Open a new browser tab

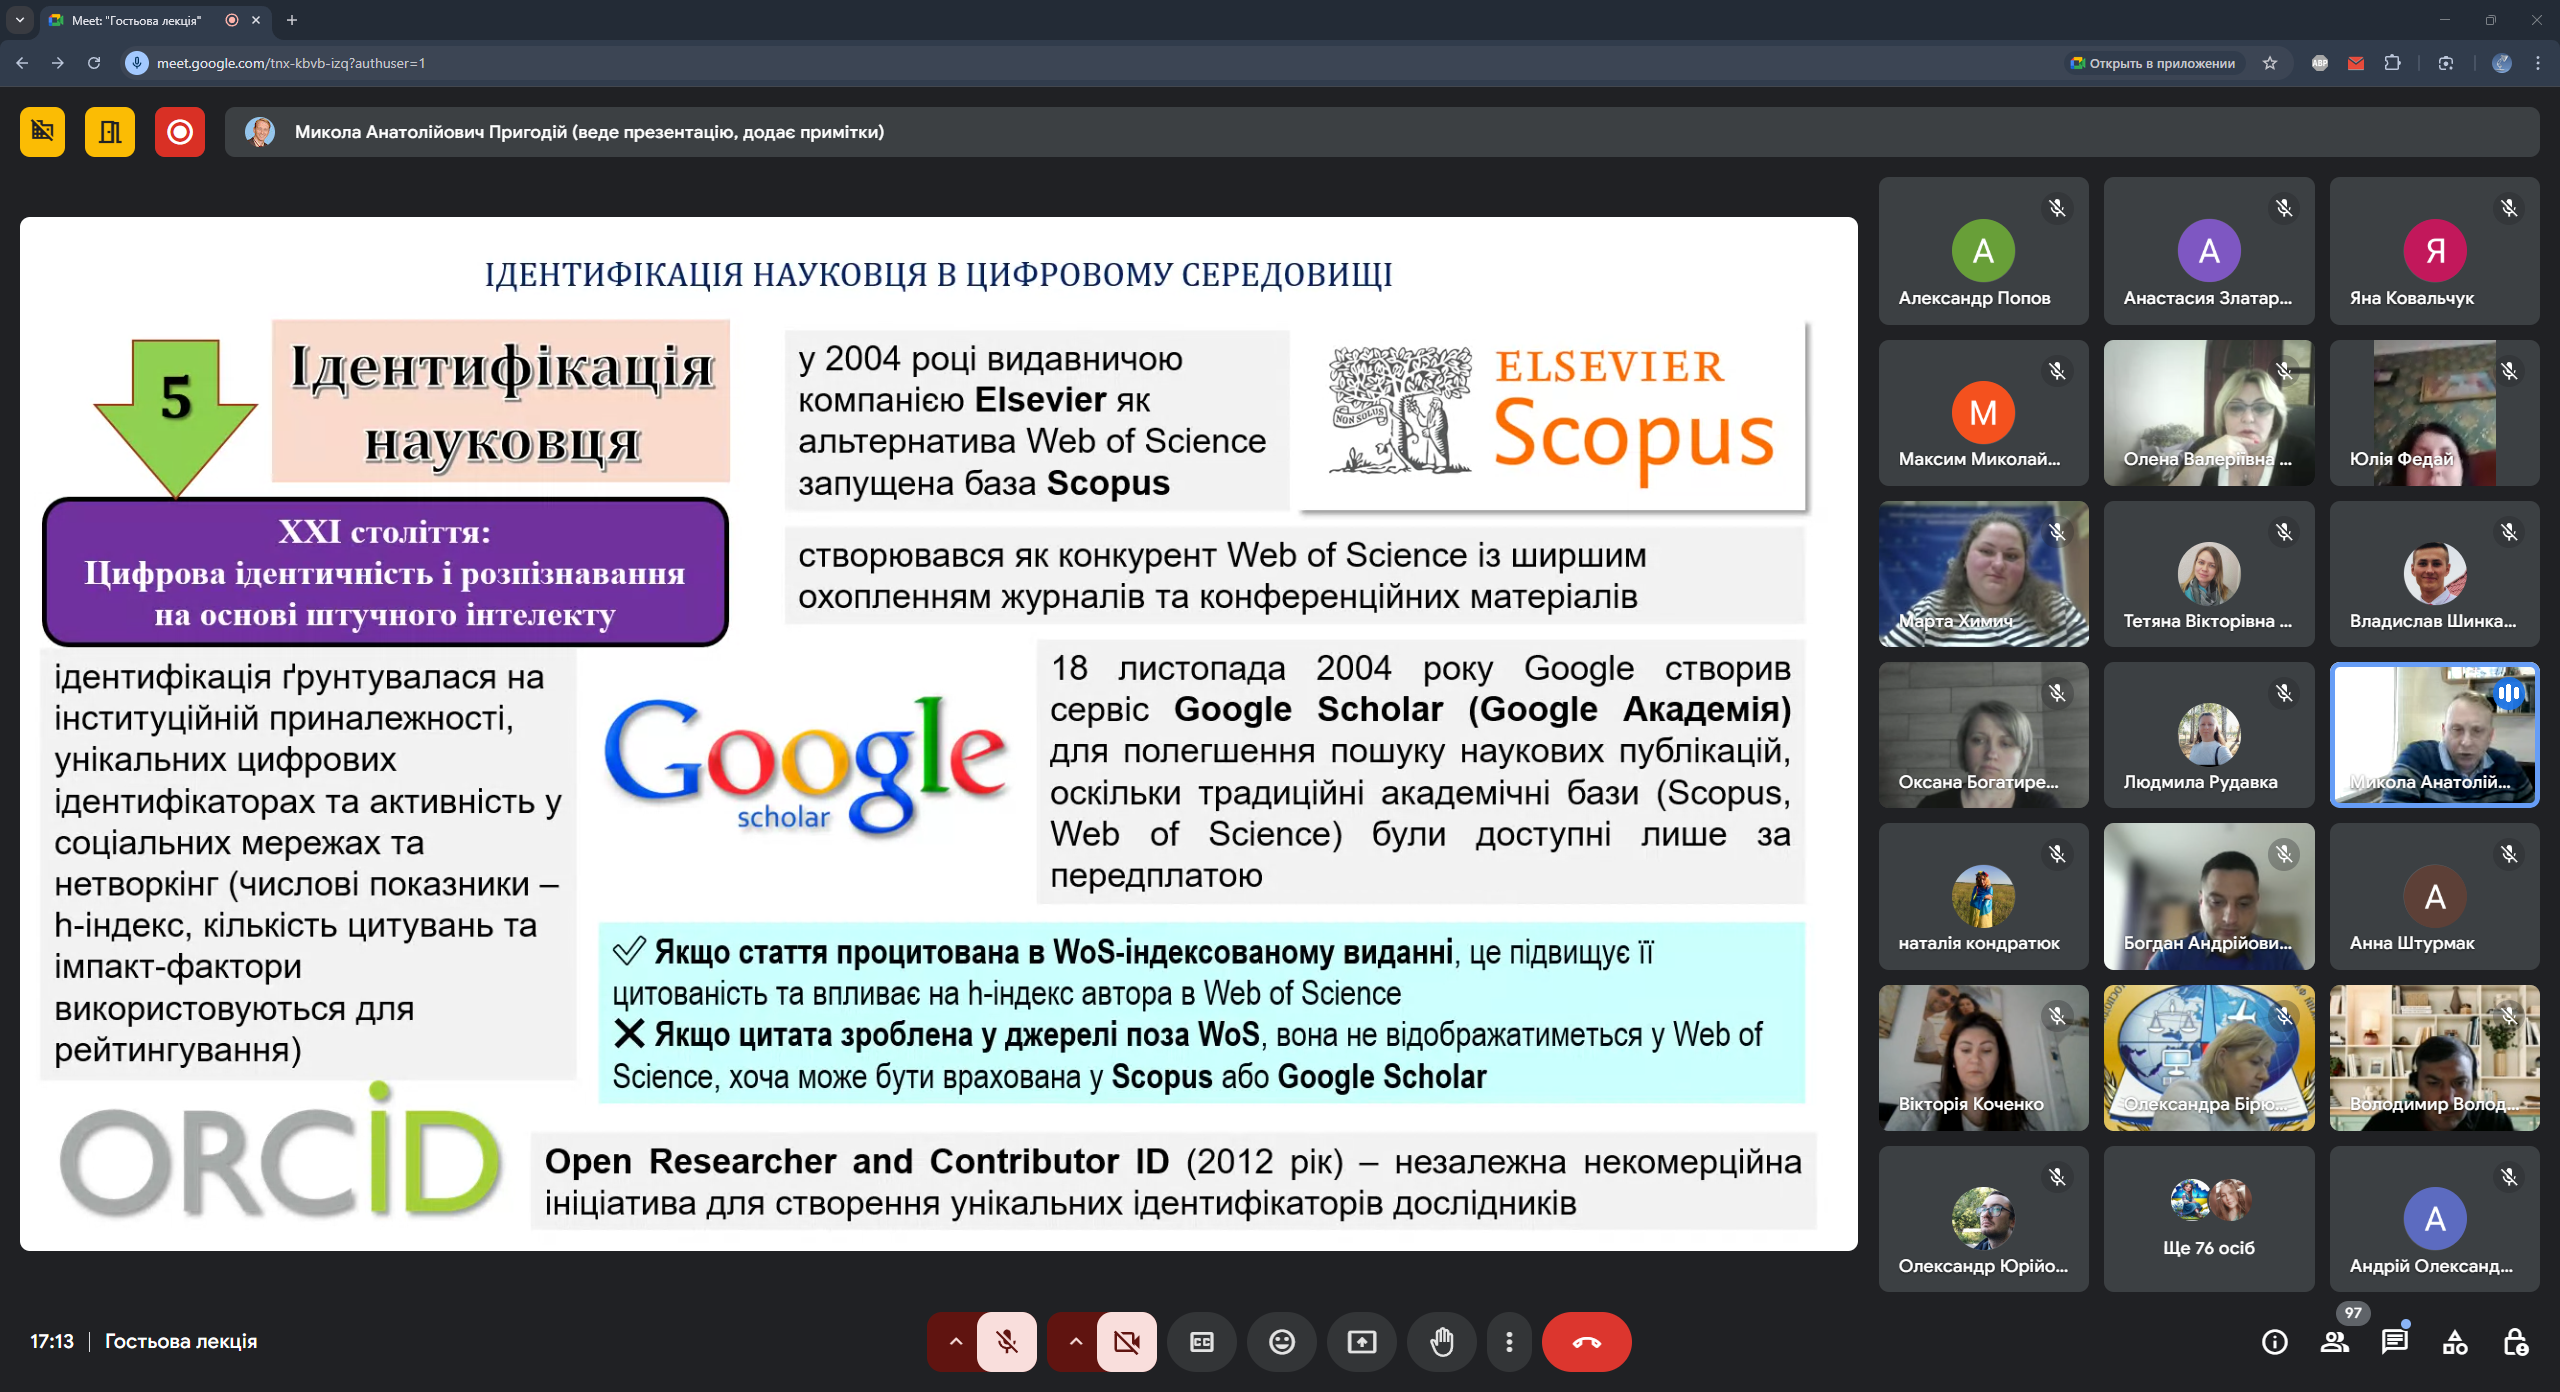click(x=292, y=20)
